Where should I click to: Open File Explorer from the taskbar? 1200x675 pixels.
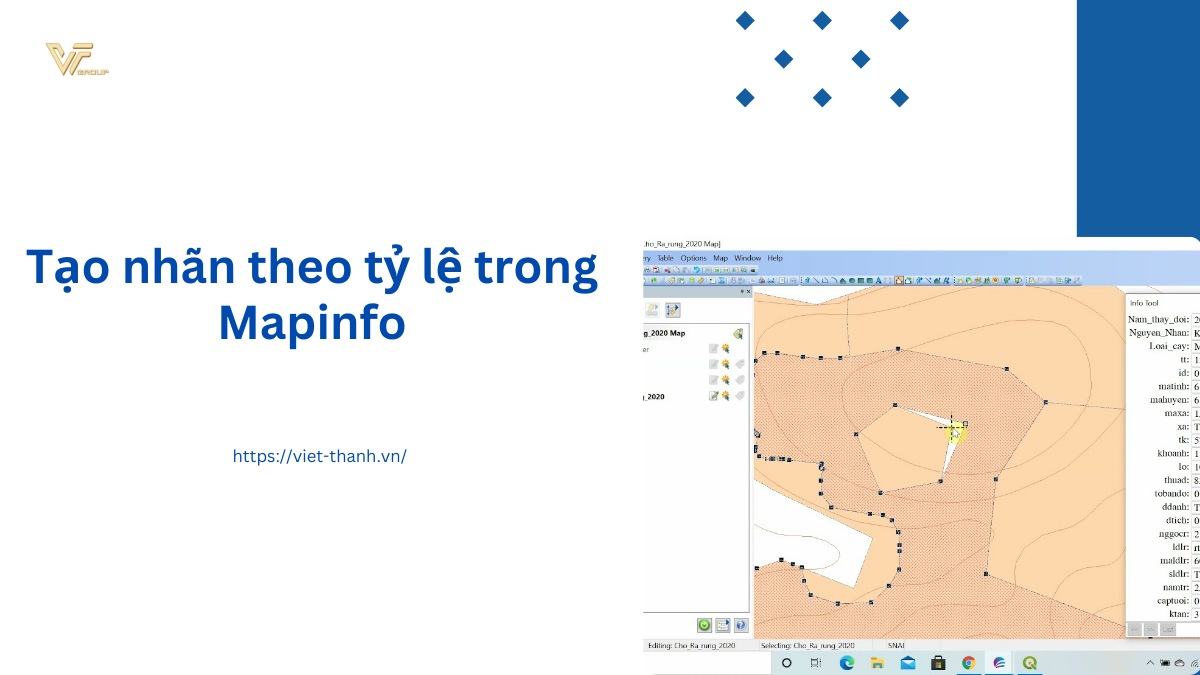point(877,663)
